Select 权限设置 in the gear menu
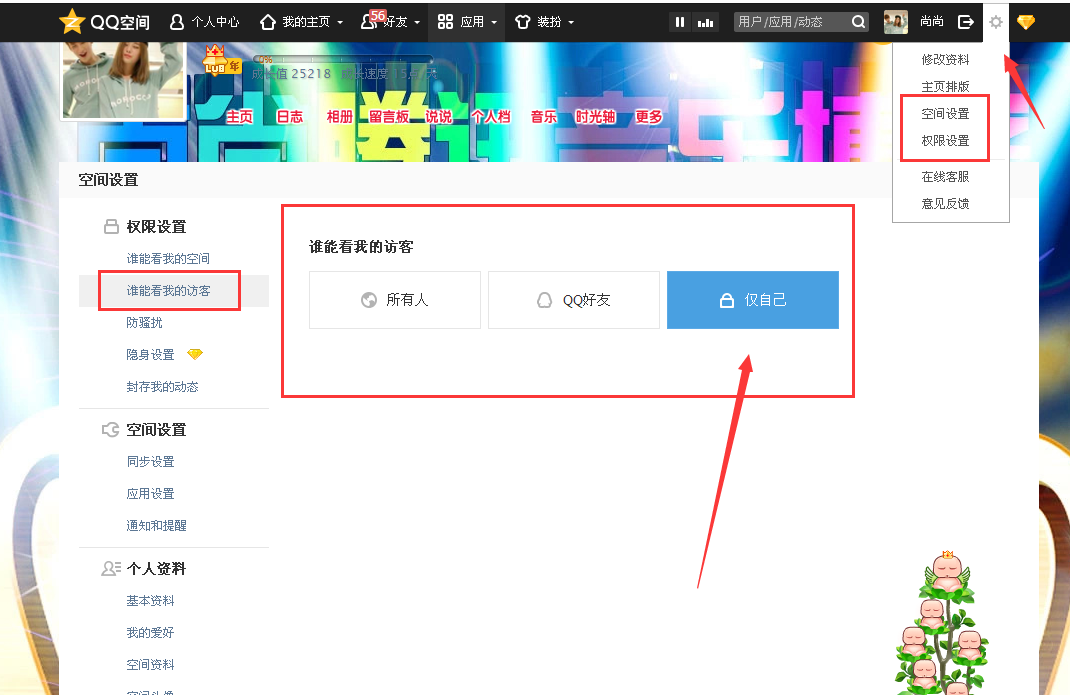Image resolution: width=1070 pixels, height=695 pixels. point(944,140)
